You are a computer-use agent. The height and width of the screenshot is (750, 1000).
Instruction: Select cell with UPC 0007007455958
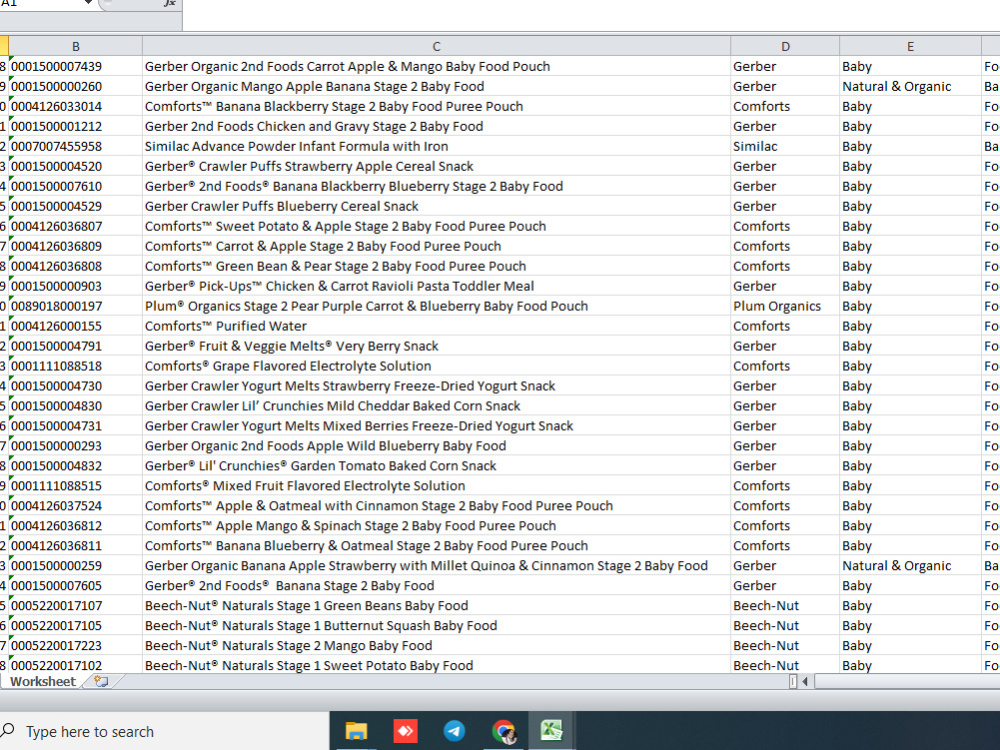tap(75, 146)
